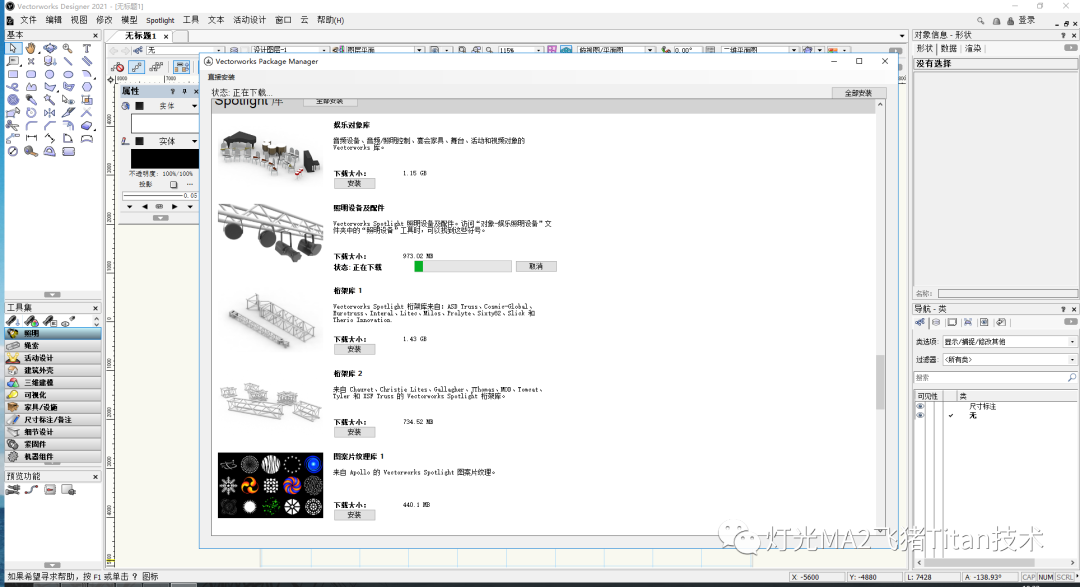1080x587 pixels.
Task: Select the single Line tool
Action: [x=68, y=61]
